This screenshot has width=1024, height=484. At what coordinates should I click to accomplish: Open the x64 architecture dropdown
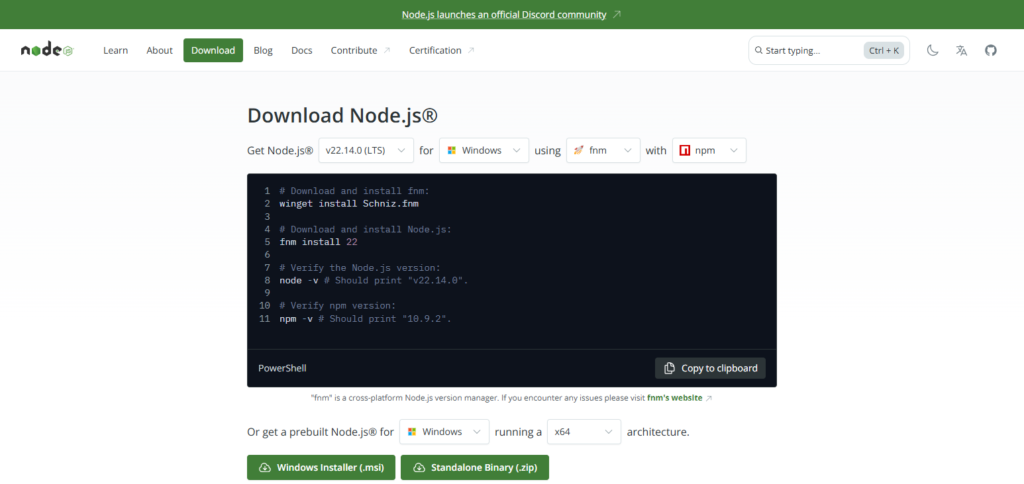(x=584, y=432)
